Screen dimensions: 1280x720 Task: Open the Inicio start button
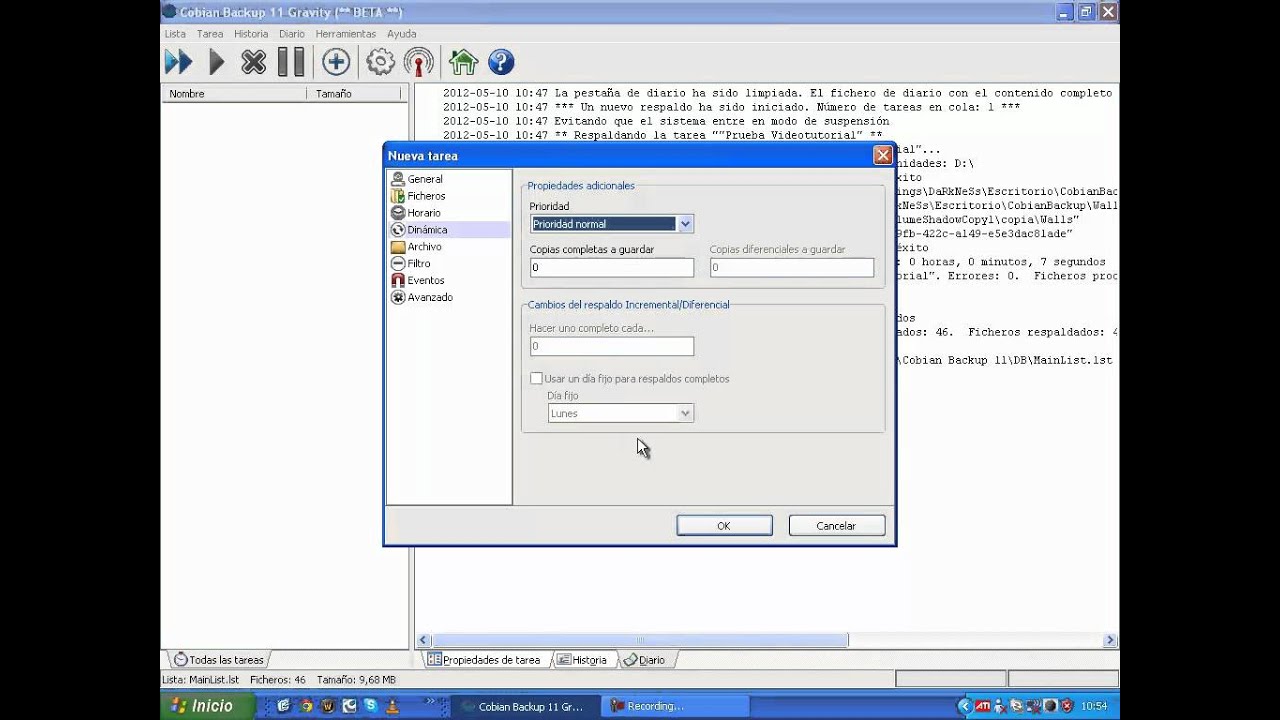click(x=207, y=706)
